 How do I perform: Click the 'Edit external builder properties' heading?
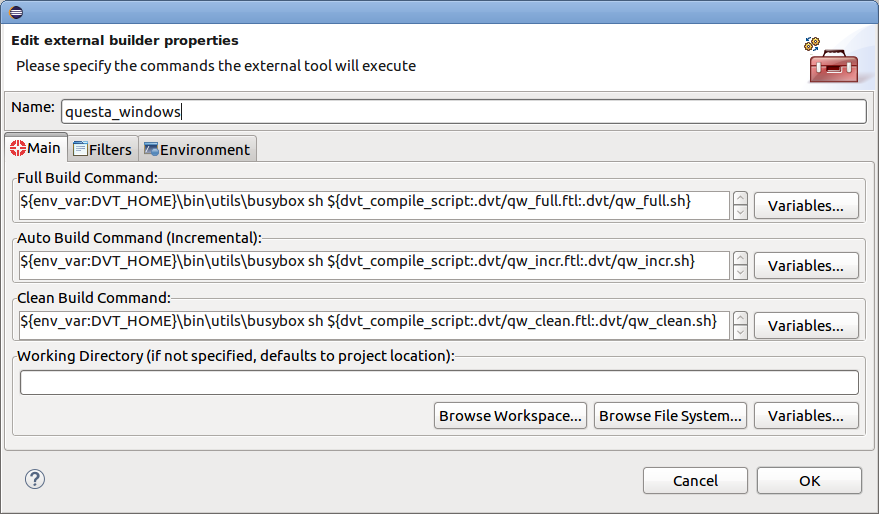click(x=124, y=41)
